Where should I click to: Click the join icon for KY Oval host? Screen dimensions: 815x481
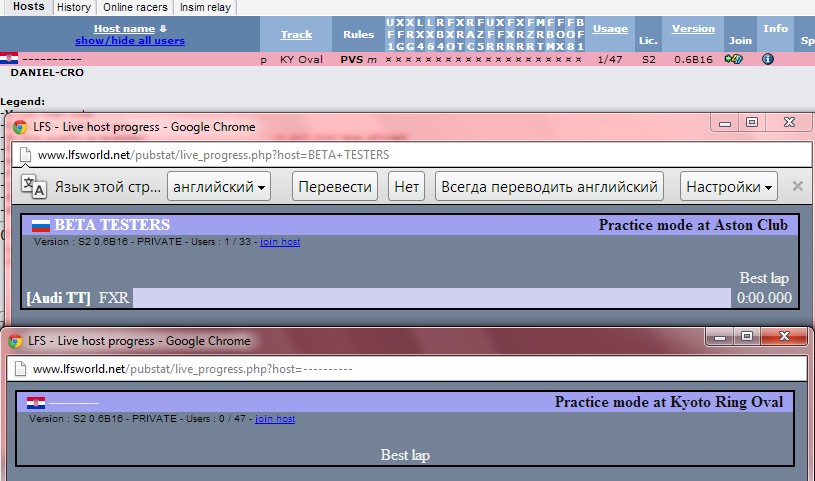coord(733,59)
